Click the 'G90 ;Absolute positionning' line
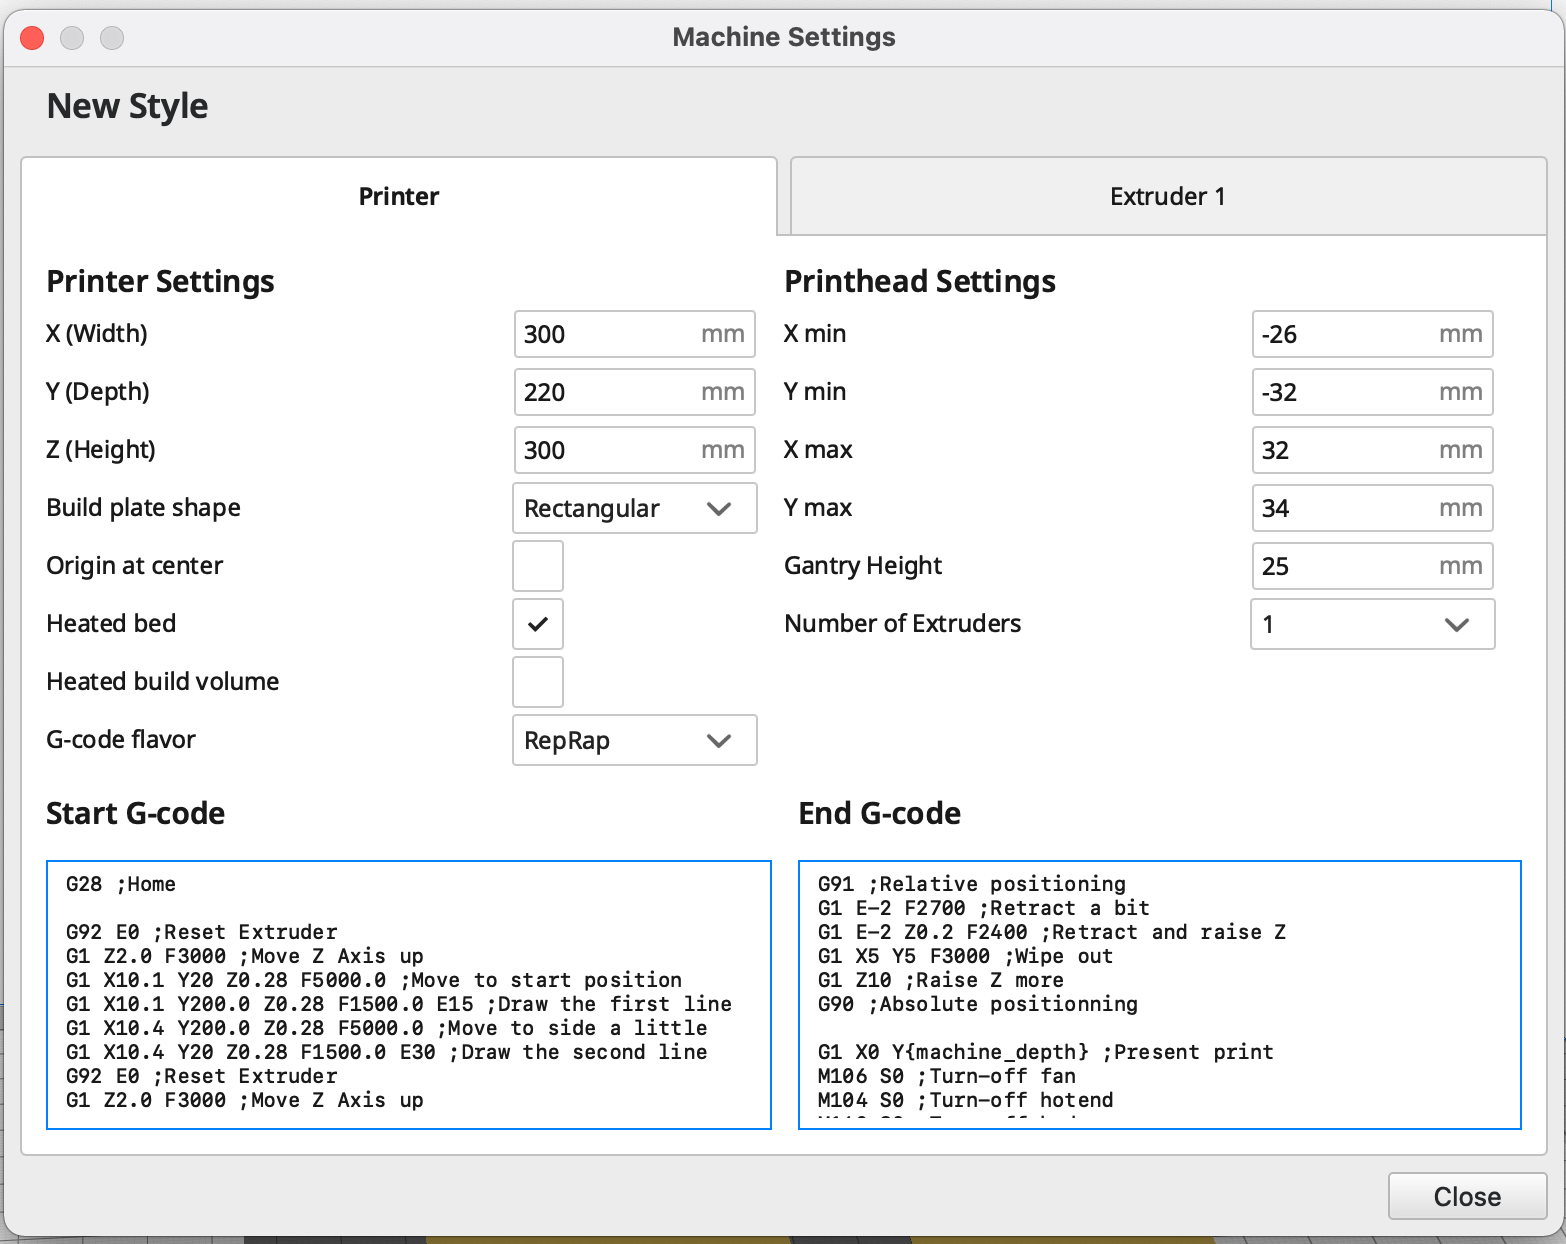Viewport: 1566px width, 1244px height. coord(978,1004)
